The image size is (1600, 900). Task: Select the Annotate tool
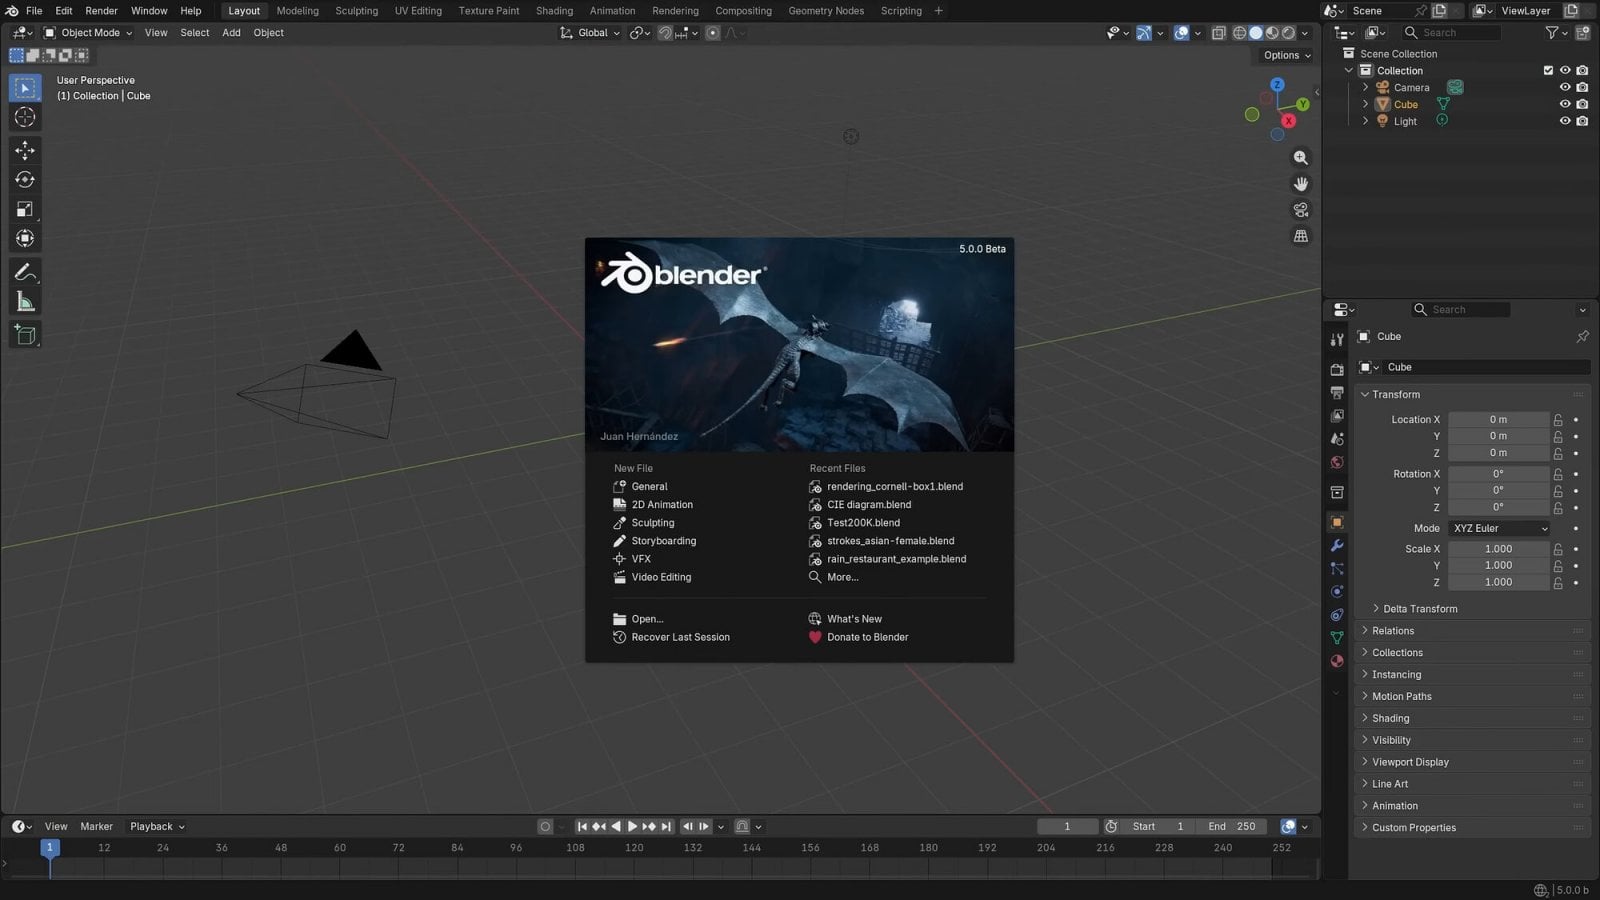tap(24, 271)
